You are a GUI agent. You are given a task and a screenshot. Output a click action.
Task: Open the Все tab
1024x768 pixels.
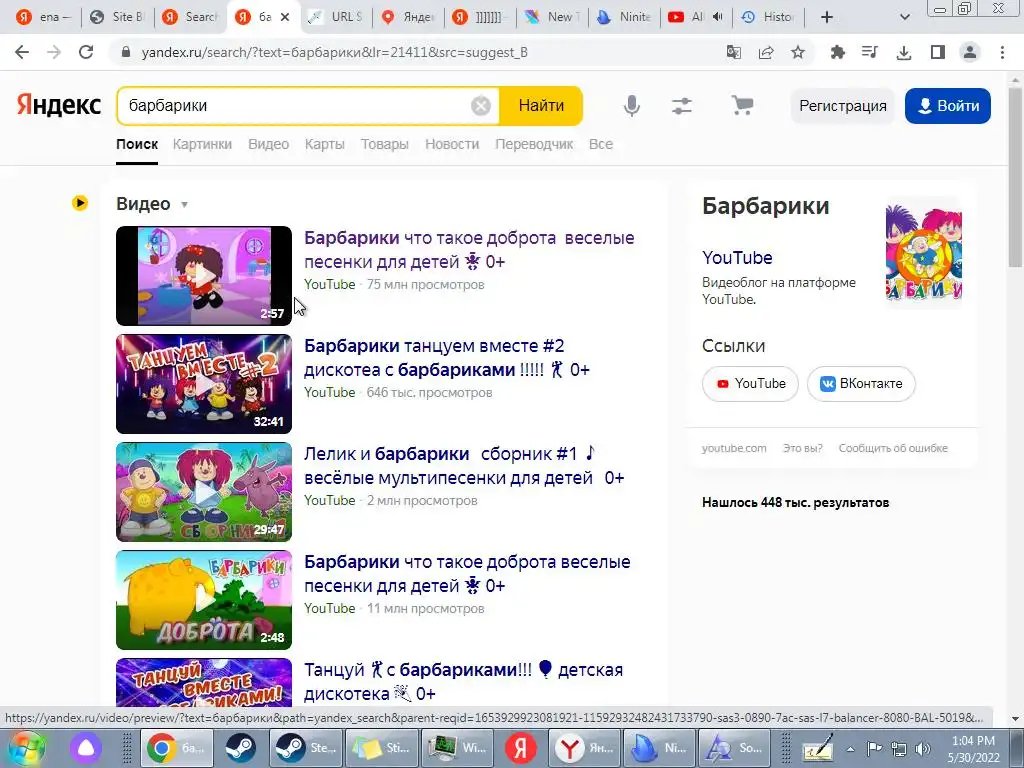(601, 144)
